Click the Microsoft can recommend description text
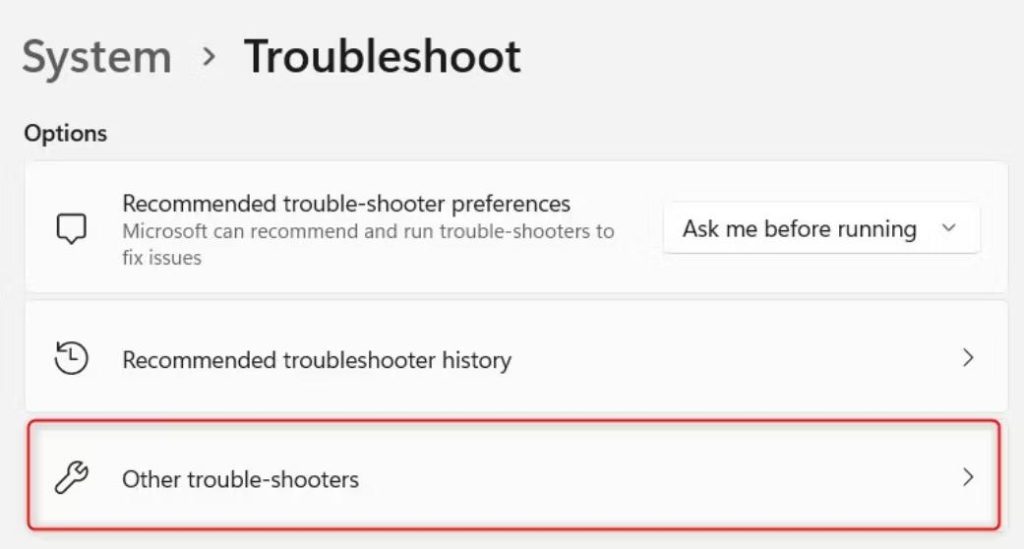1024x549 pixels. click(368, 231)
